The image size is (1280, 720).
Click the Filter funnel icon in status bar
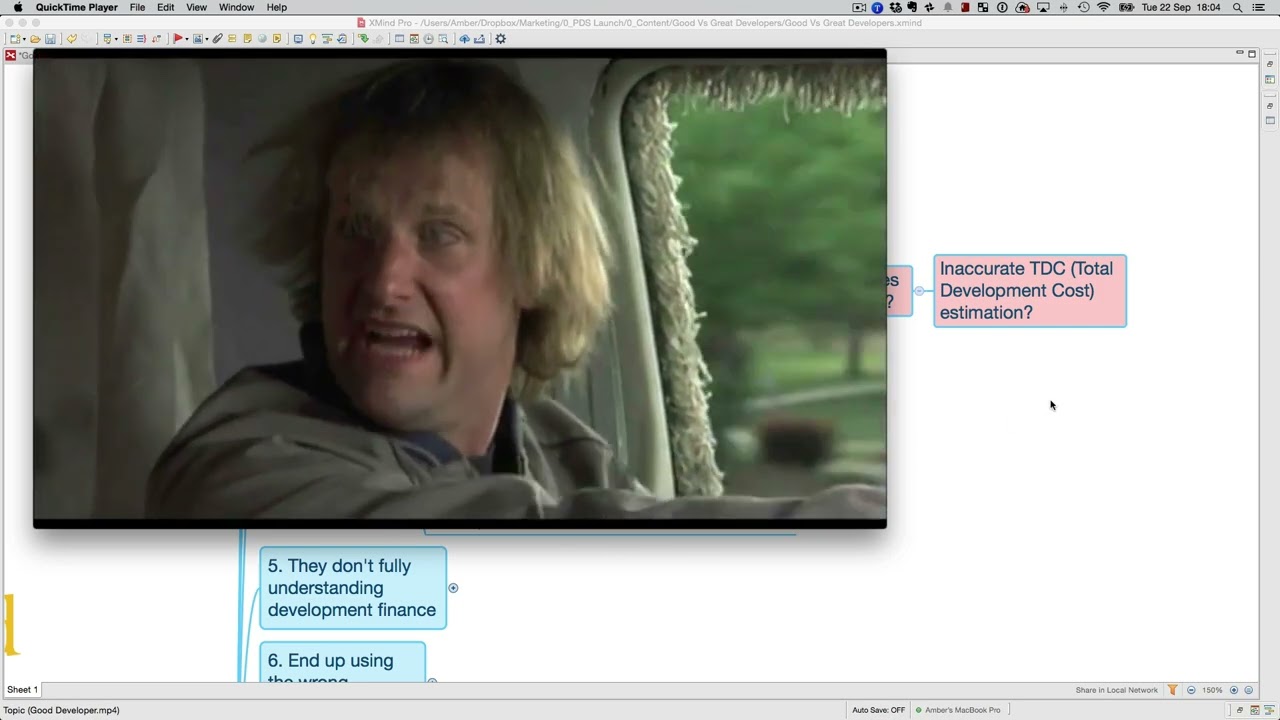[x=1172, y=690]
